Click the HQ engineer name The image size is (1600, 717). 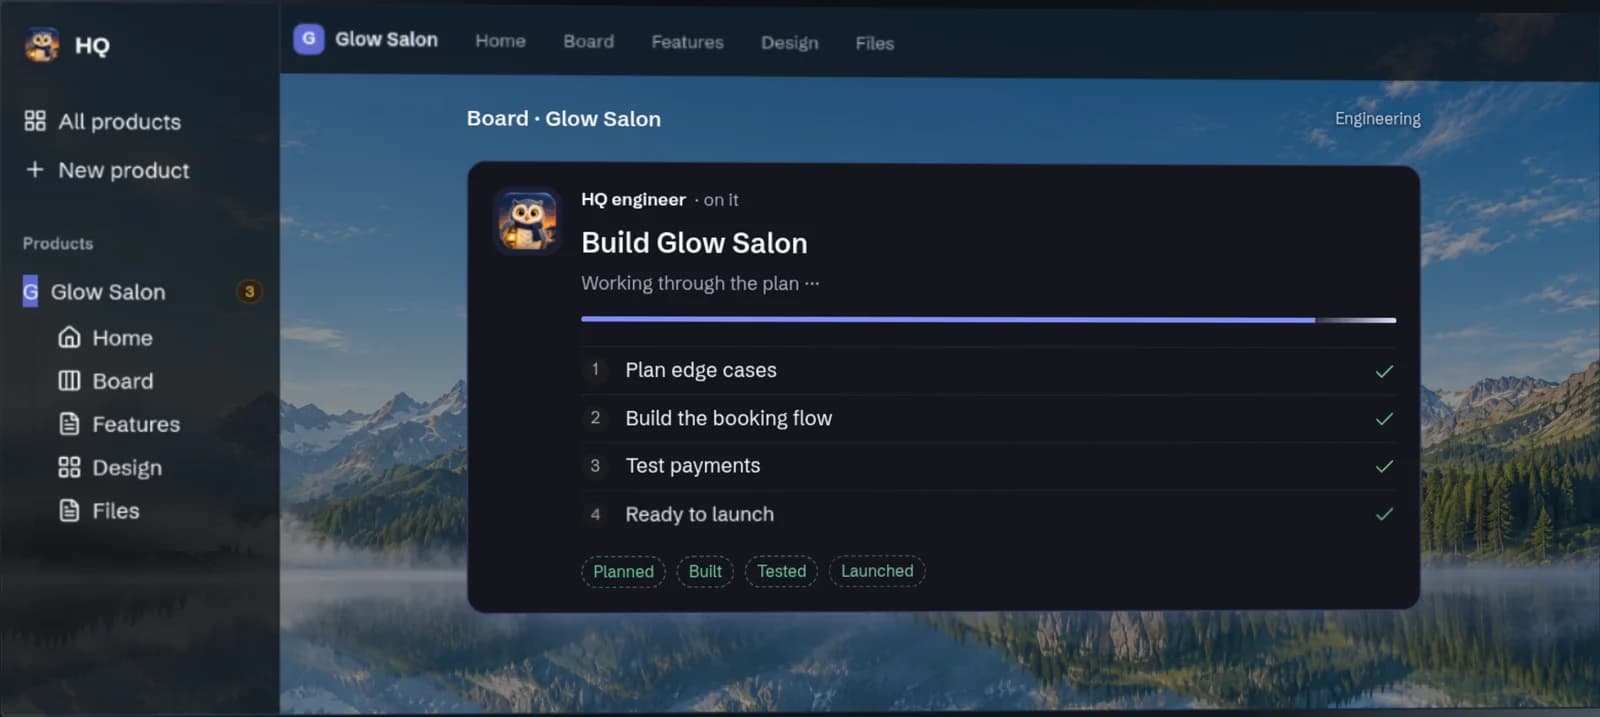(x=633, y=199)
